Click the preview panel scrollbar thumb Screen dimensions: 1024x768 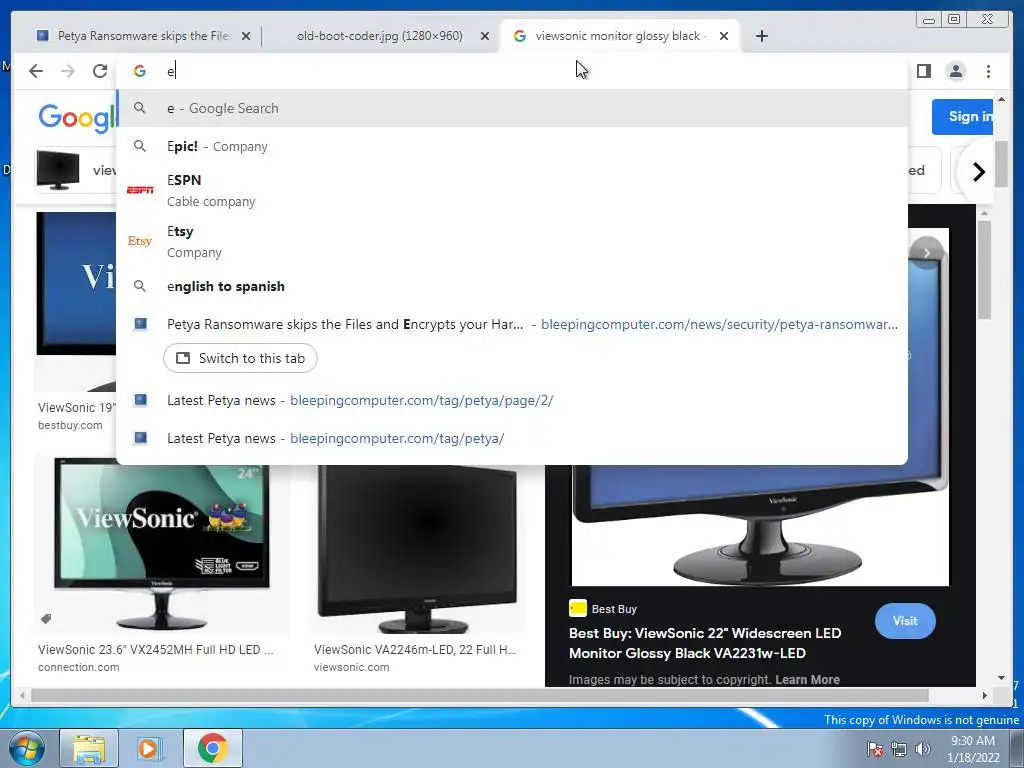pyautogui.click(x=984, y=269)
